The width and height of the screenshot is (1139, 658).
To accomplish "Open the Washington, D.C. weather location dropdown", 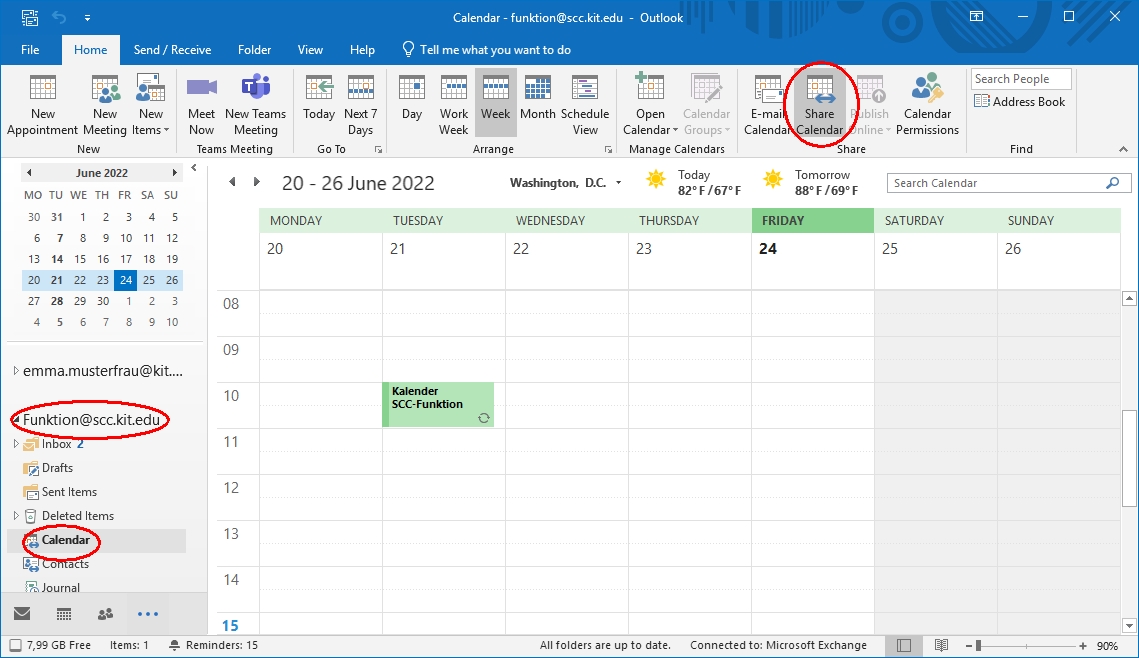I will [x=619, y=183].
